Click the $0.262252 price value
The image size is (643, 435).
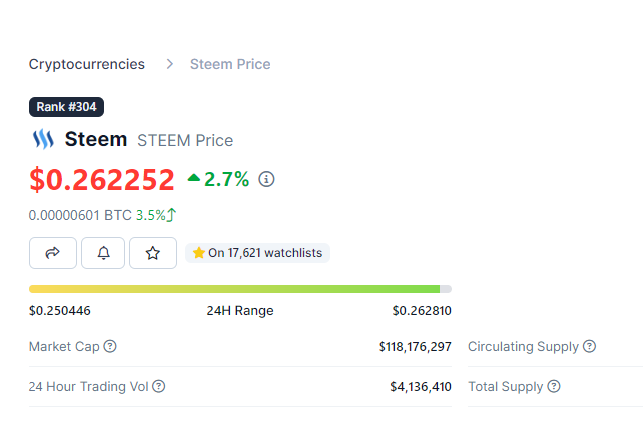(x=102, y=180)
